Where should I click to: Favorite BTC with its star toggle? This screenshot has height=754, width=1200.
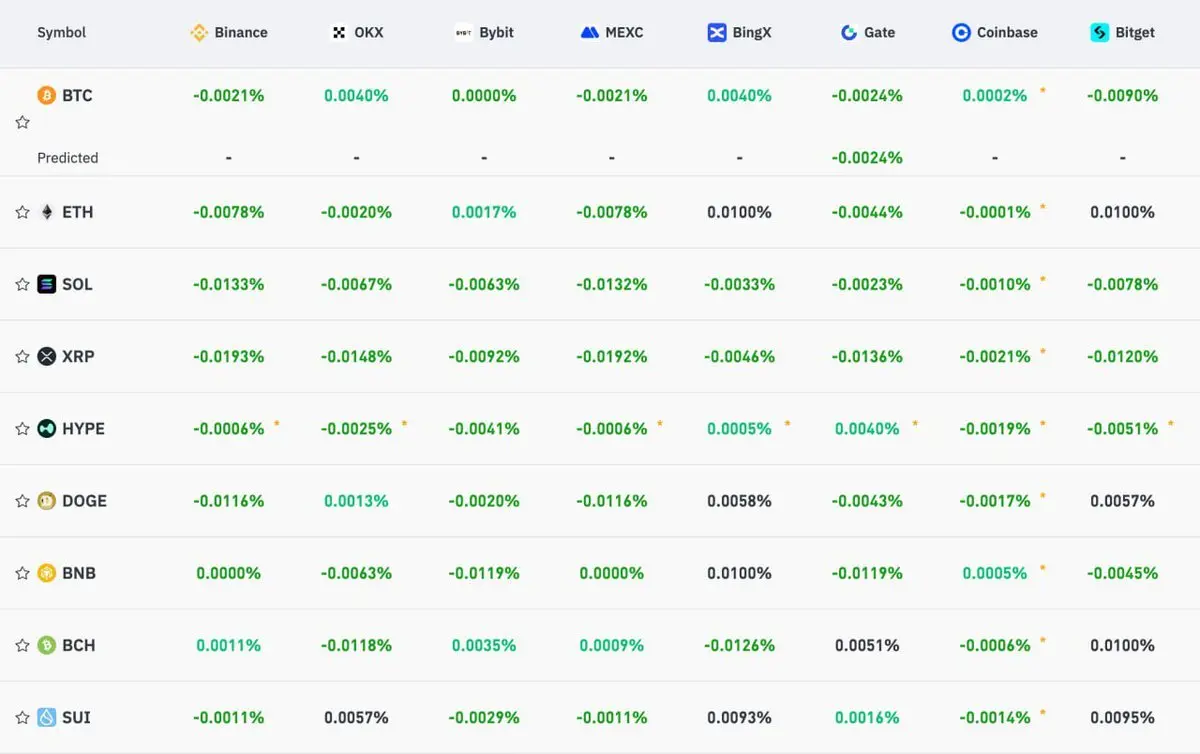[x=22, y=122]
